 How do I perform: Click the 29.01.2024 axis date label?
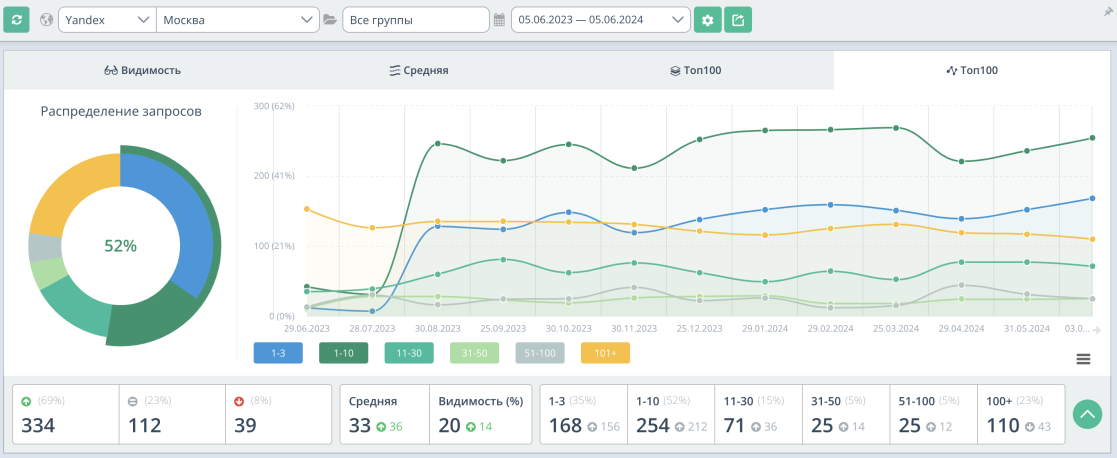pos(764,329)
